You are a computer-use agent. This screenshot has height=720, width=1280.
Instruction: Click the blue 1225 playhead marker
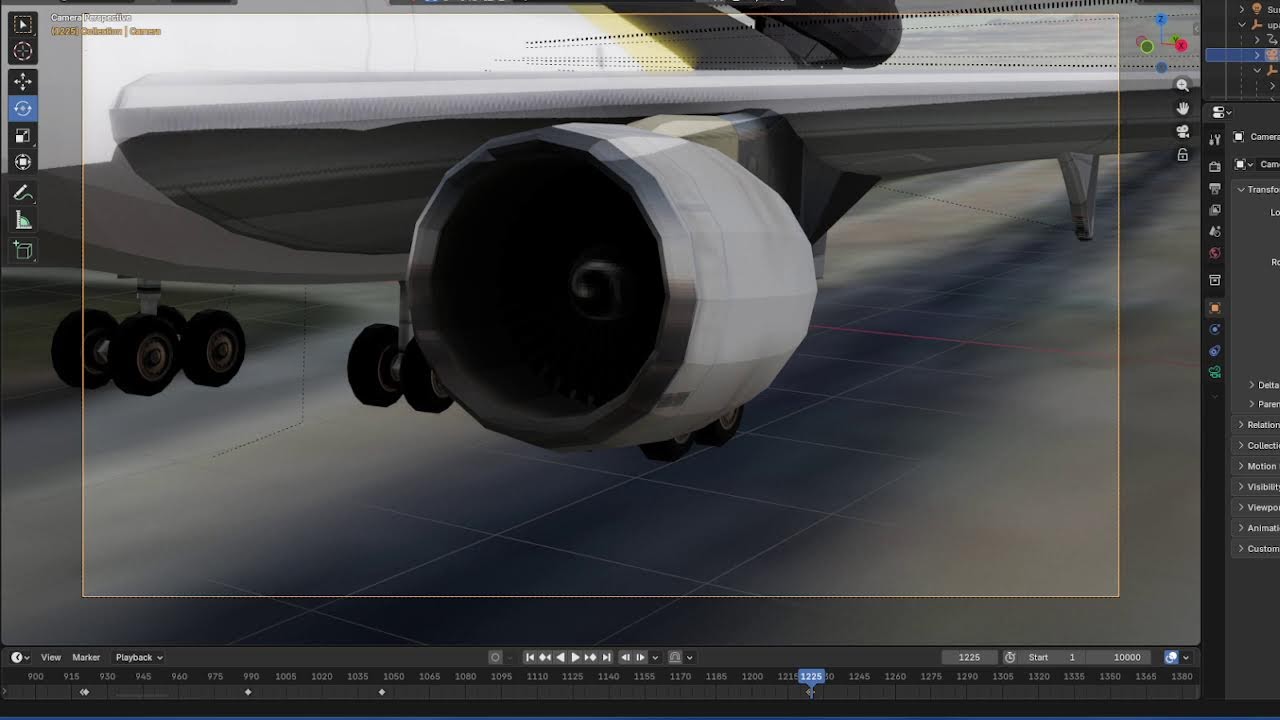point(811,677)
